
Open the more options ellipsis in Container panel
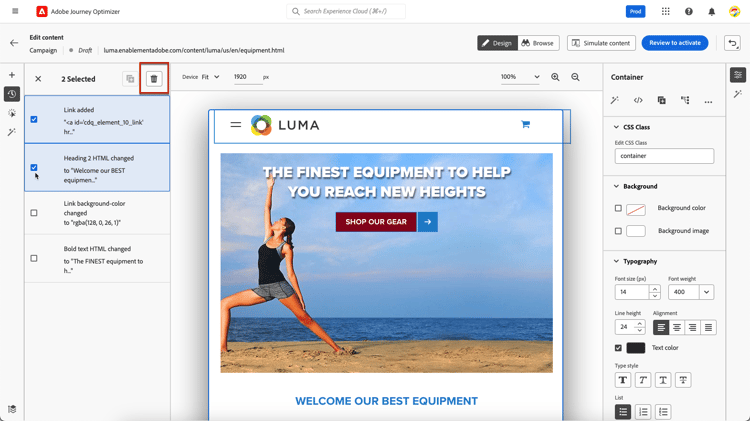click(x=708, y=101)
